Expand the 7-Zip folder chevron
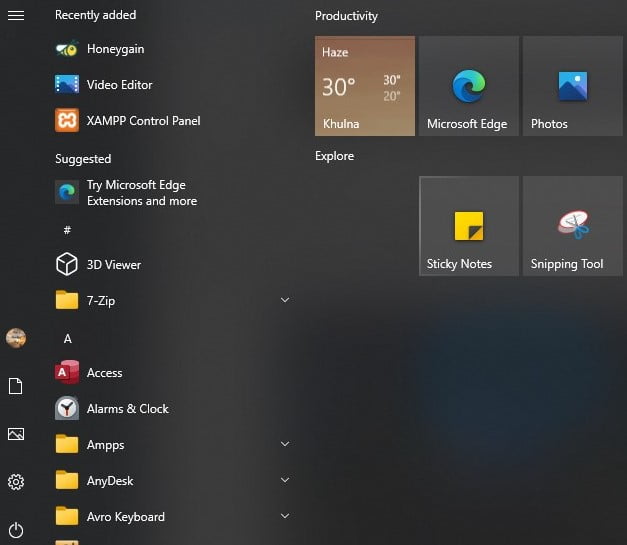The height and width of the screenshot is (545, 627). pos(285,300)
